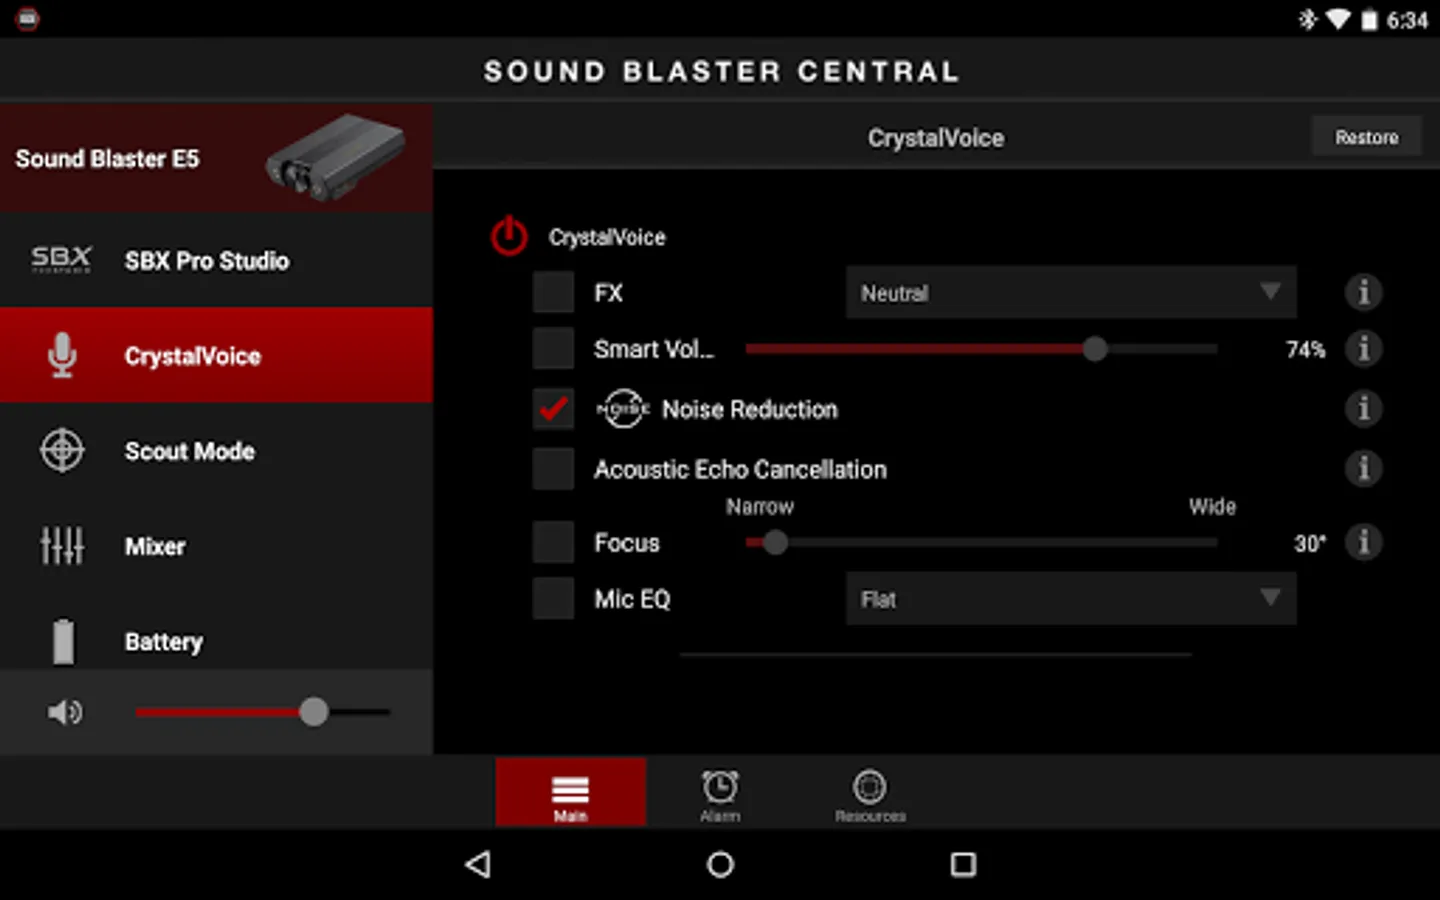The image size is (1440, 900).
Task: Show info for Acoustic Echo Cancellation
Action: (1363, 469)
